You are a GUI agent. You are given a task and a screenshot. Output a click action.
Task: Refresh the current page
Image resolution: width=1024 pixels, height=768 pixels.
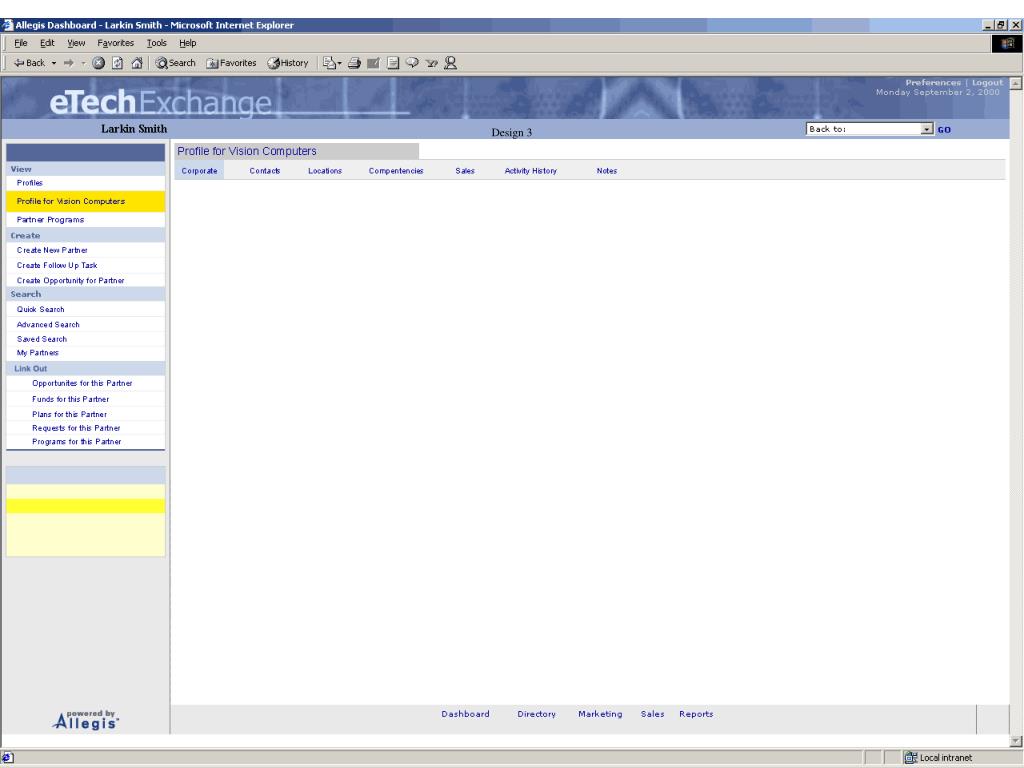(x=118, y=63)
